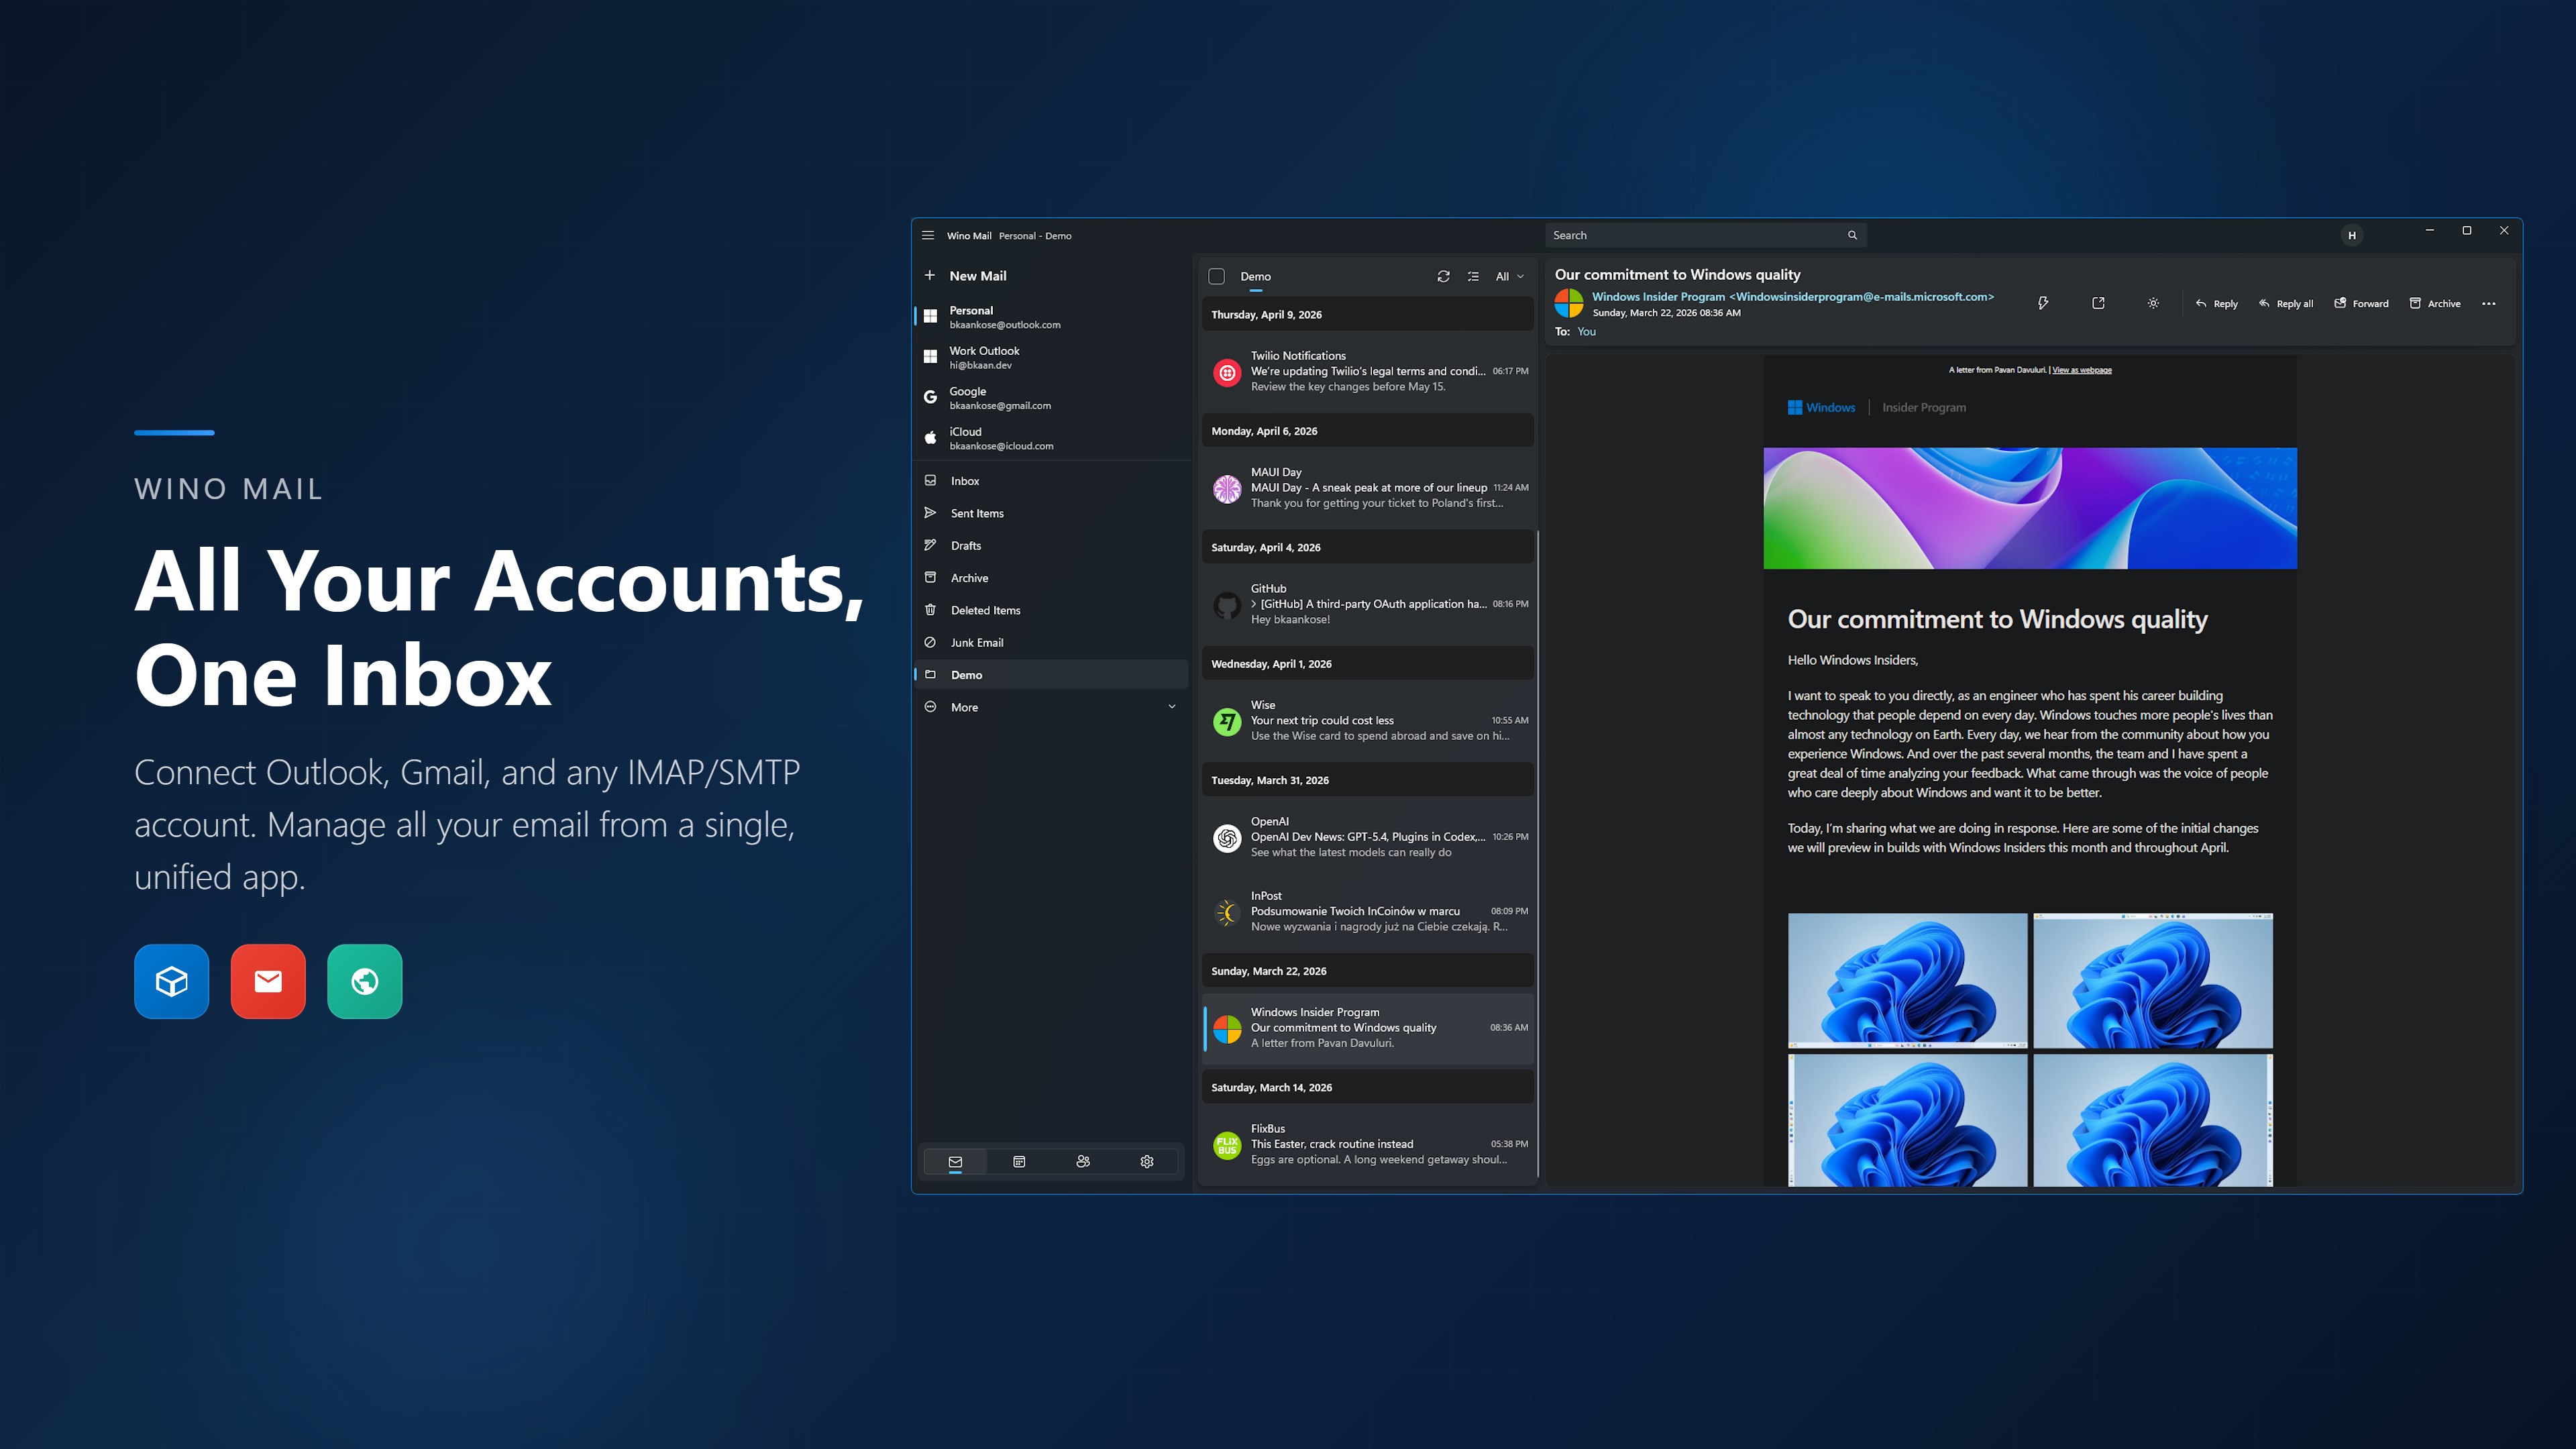Forward this email
This screenshot has width=2576, height=1449.
2361,304
